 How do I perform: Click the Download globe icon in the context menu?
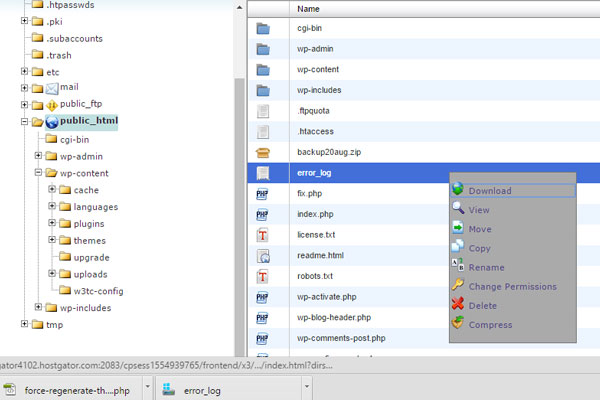click(458, 189)
